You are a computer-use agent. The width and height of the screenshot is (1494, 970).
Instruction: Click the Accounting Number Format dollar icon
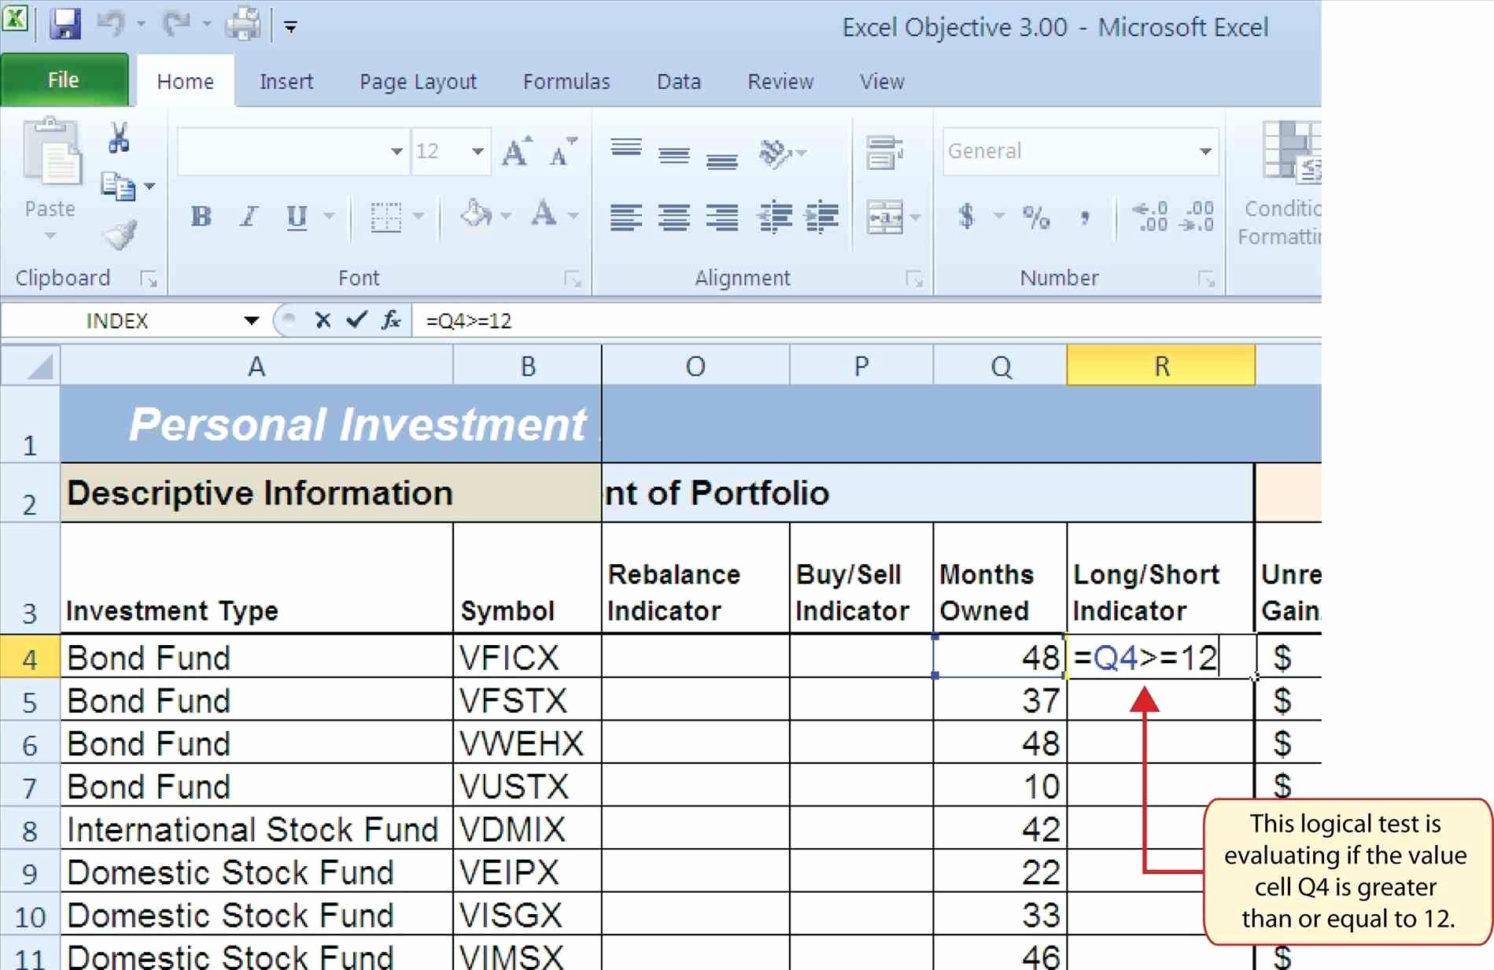[x=965, y=215]
